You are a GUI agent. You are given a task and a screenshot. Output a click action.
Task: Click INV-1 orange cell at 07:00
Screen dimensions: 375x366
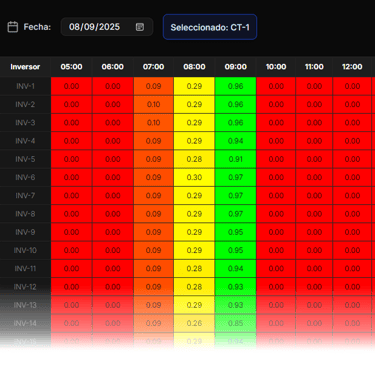coord(153,86)
